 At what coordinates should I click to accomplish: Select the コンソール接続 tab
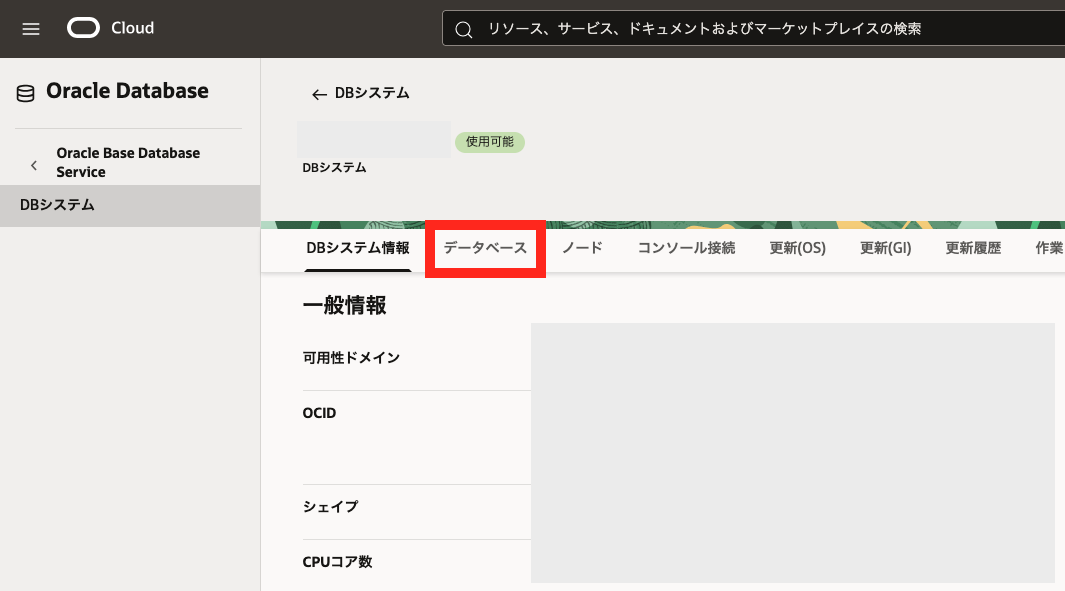686,248
